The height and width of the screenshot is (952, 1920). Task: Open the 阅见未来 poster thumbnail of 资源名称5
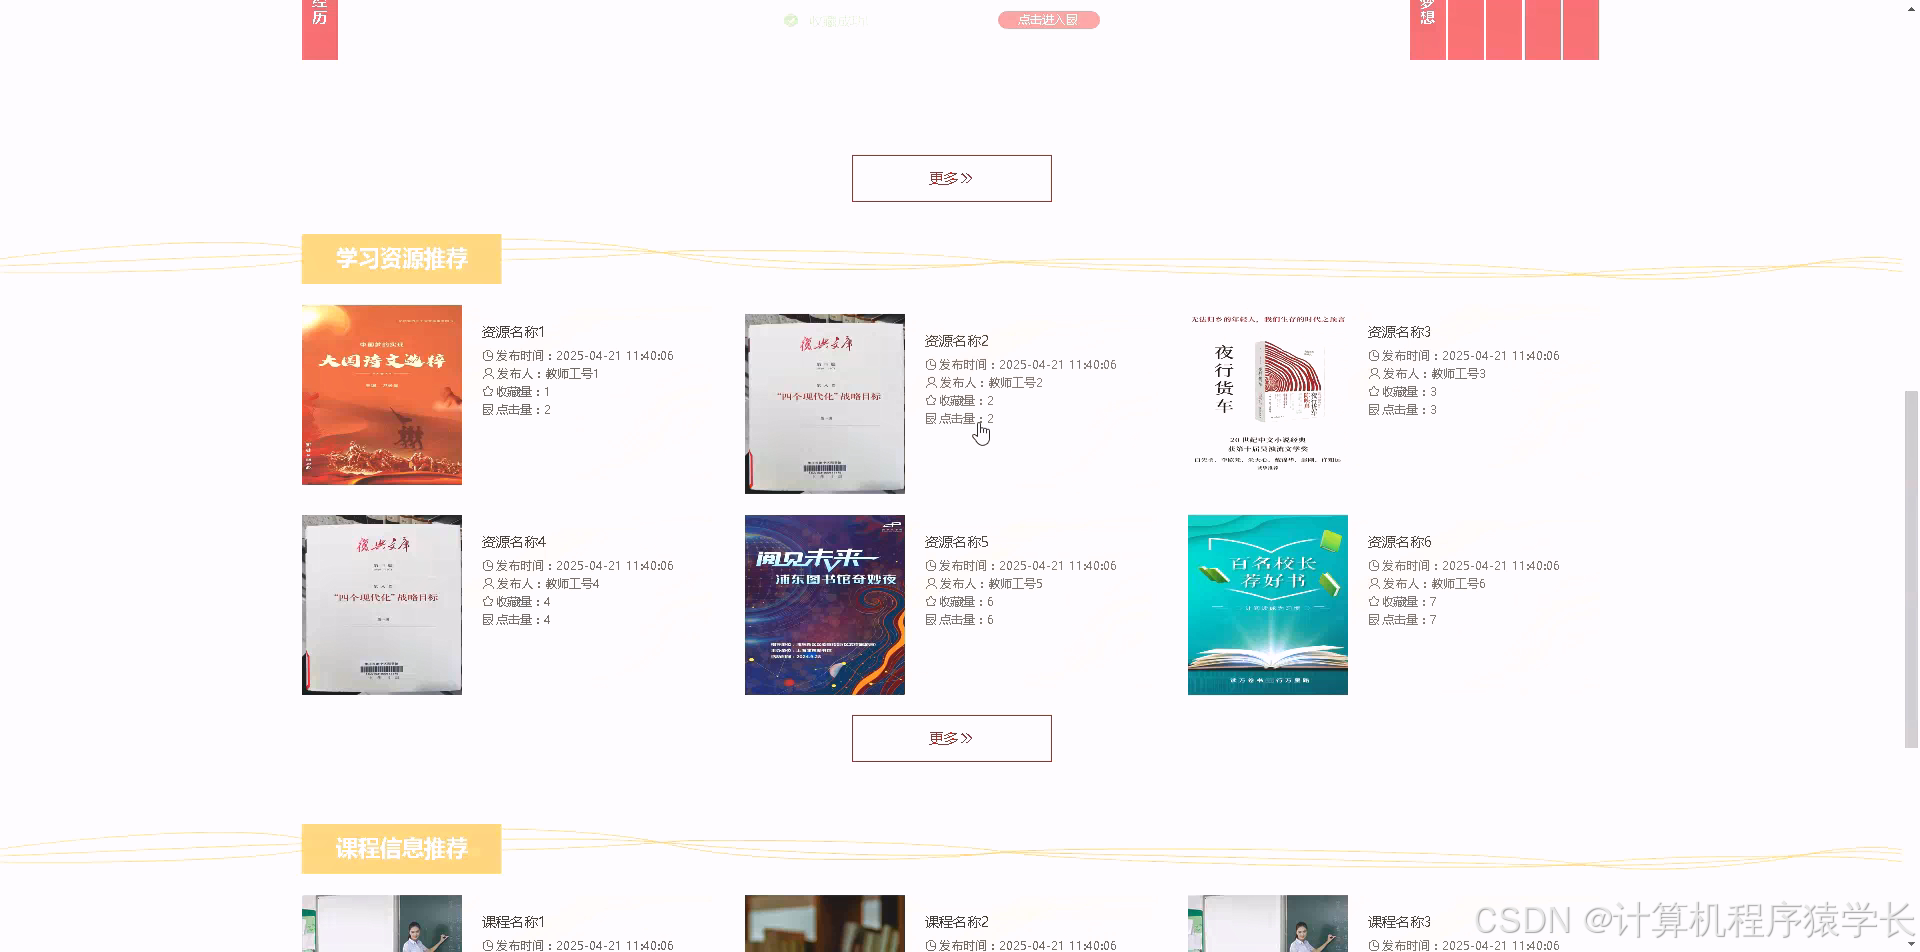point(824,604)
